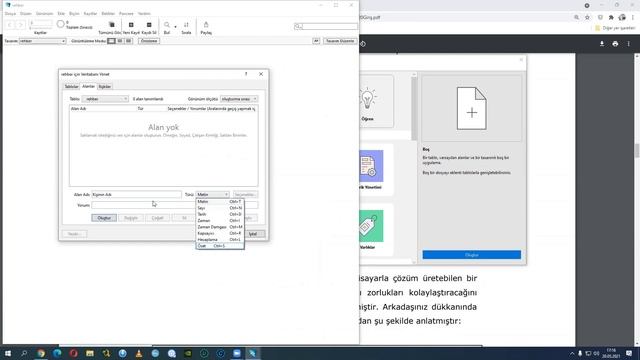Click the PDF download icon

tap(602, 44)
